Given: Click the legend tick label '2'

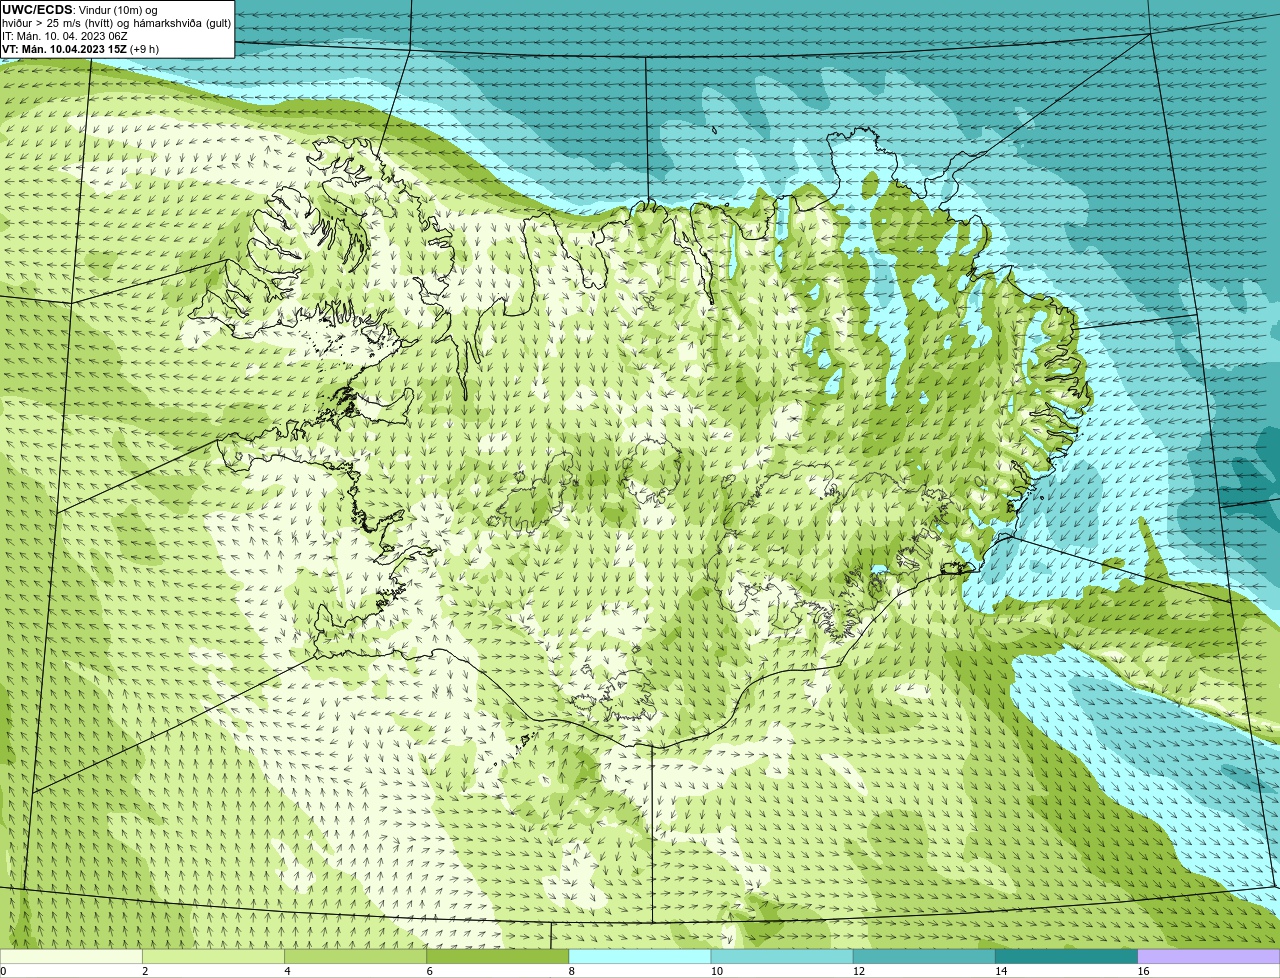Looking at the screenshot, I should click(145, 971).
